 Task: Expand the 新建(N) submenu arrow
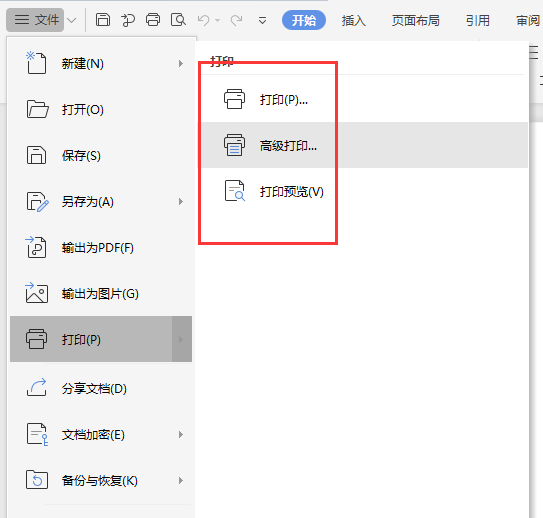tap(180, 64)
